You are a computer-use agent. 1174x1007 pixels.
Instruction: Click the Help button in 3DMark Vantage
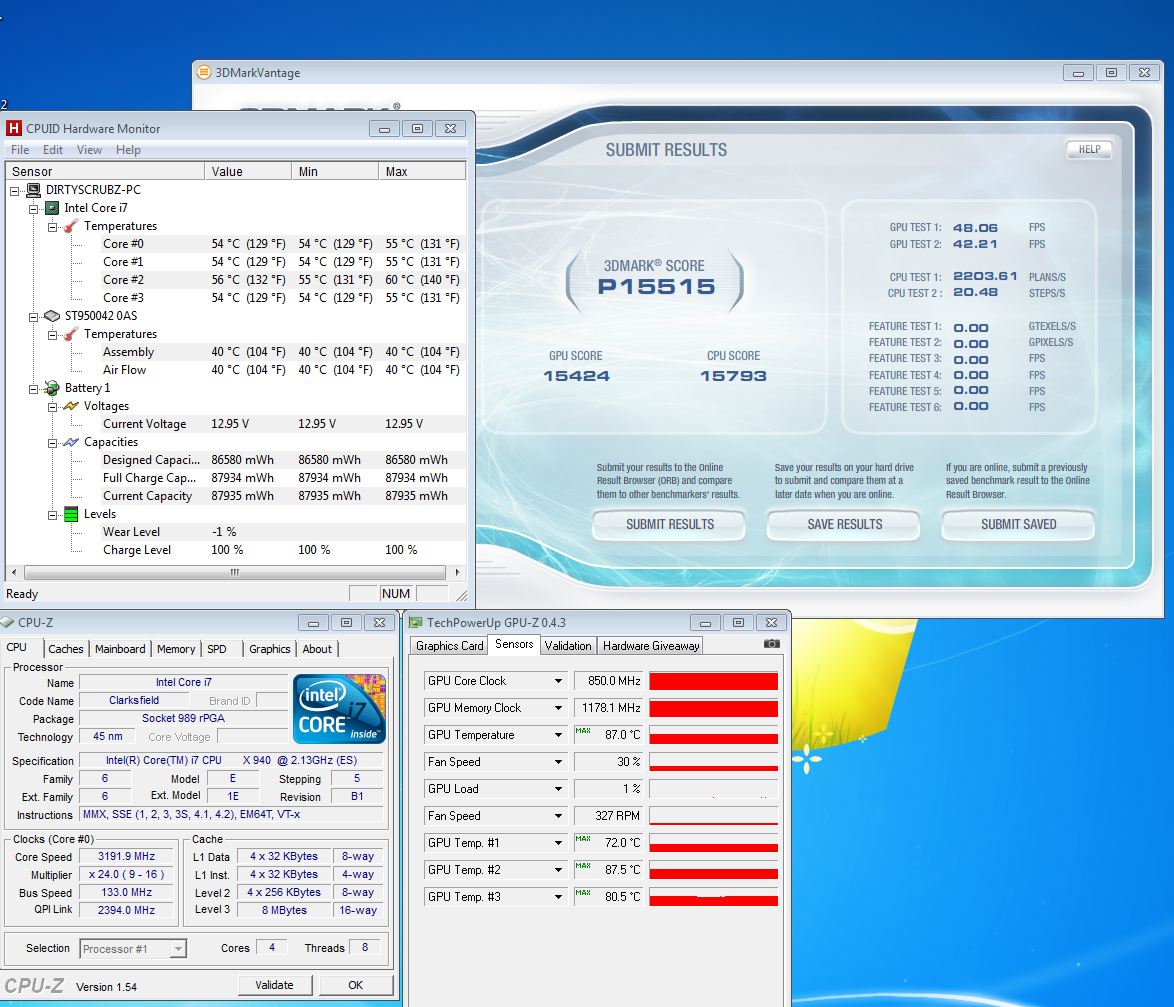coord(1089,149)
